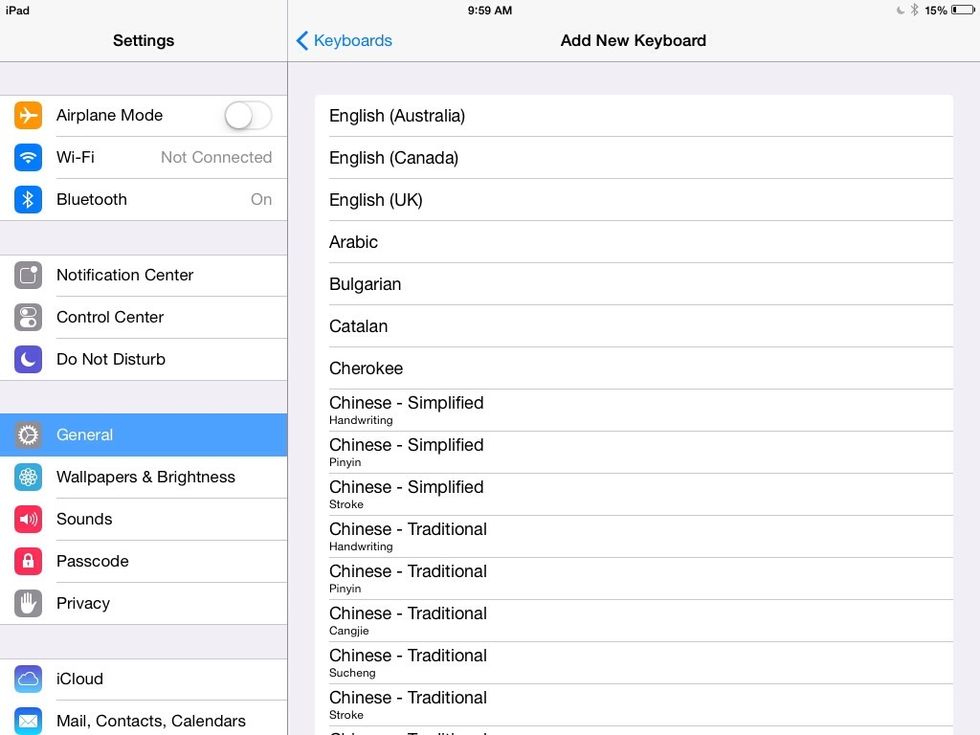980x735 pixels.
Task: Choose Chinese - Simplified Handwriting keyboard
Action: pos(634,410)
